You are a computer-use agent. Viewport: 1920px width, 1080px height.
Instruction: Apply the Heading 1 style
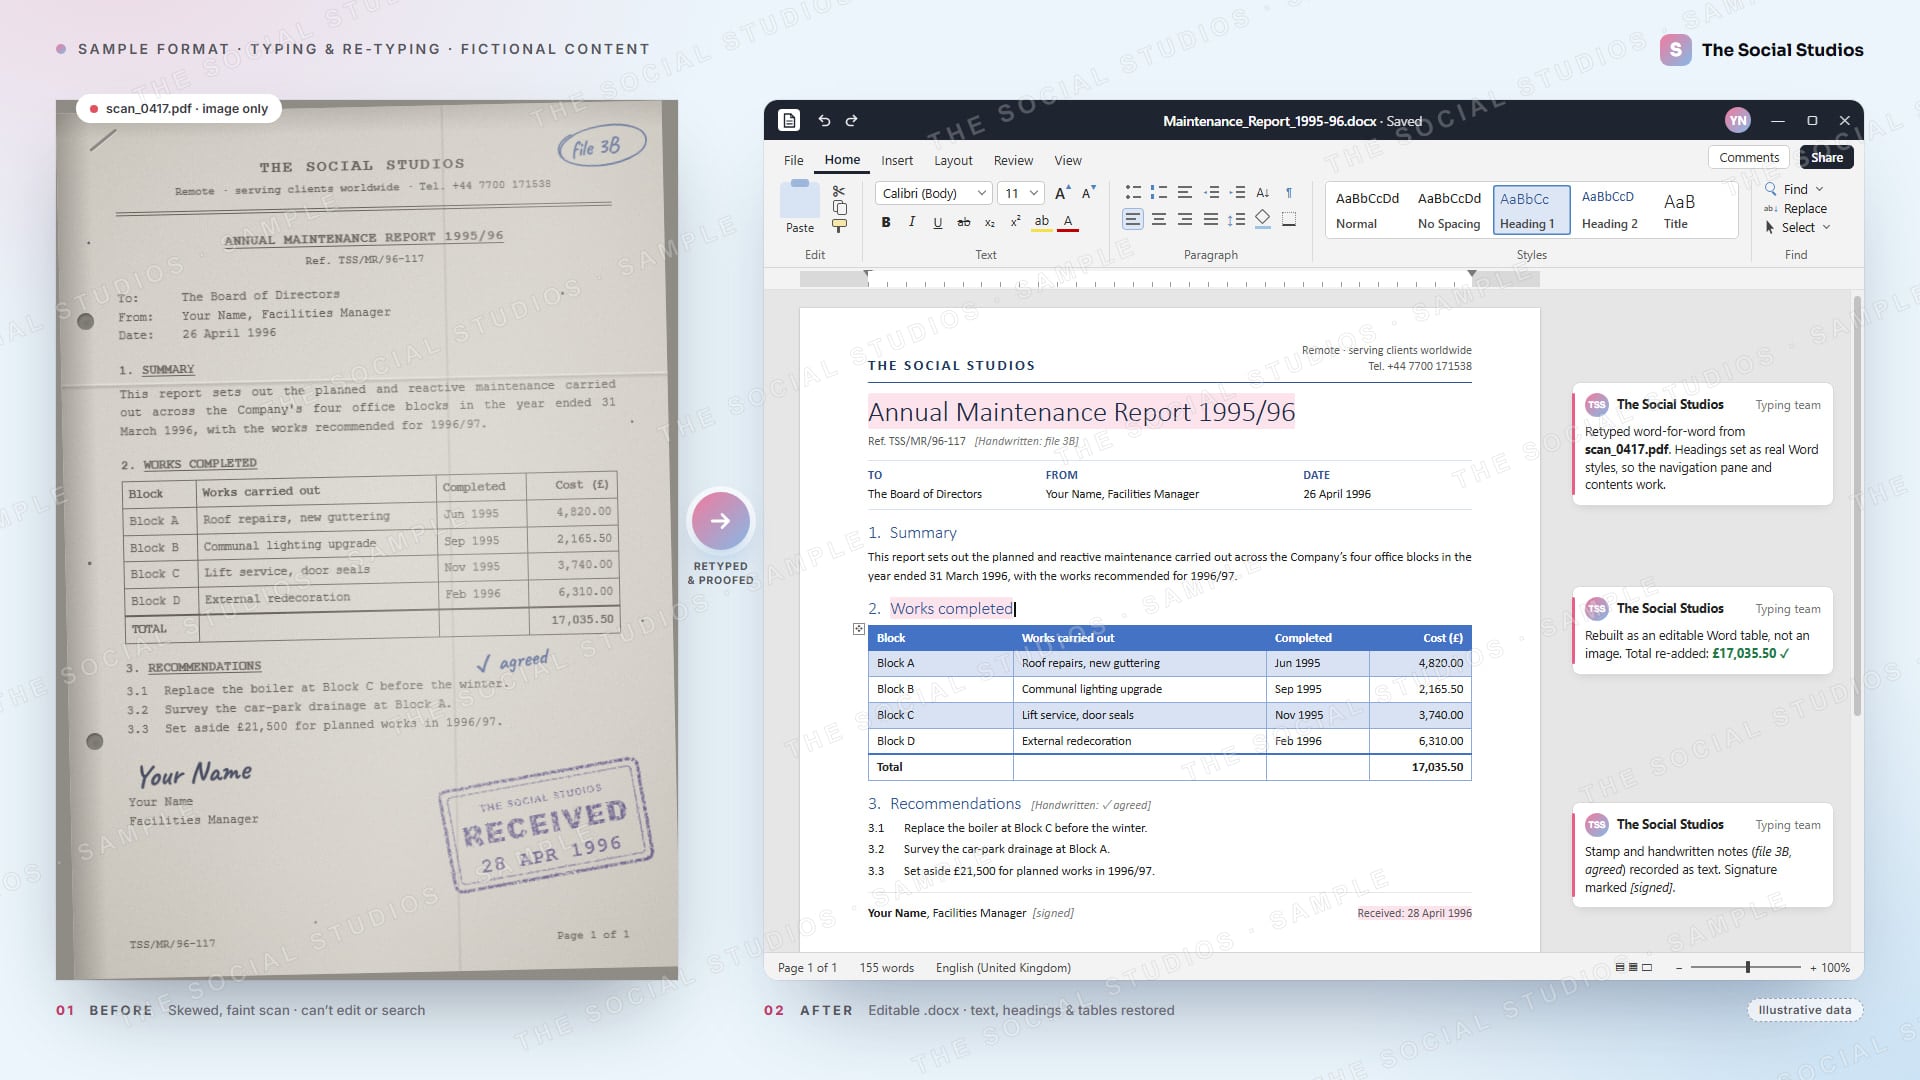(x=1532, y=210)
